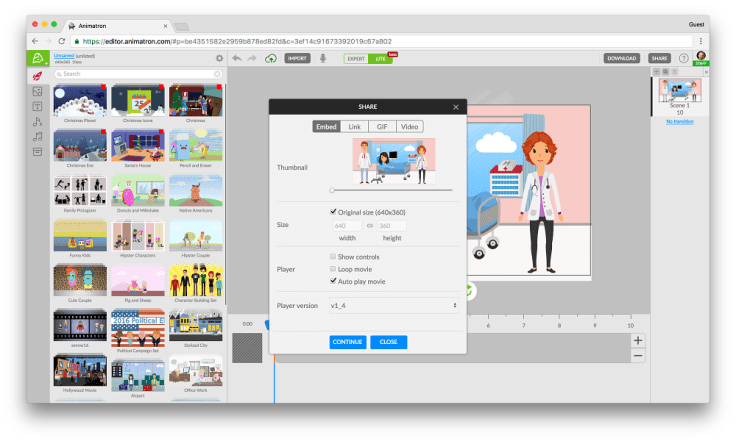
Task: Select the Political Campaign Set thumbnail
Action: click(x=138, y=328)
